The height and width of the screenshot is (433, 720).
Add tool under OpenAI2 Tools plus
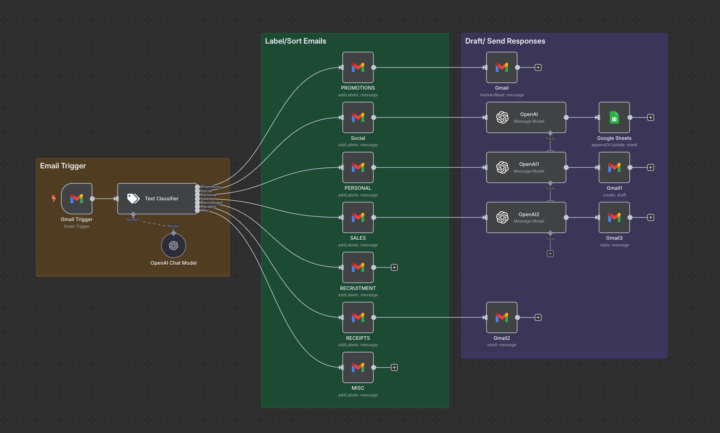pyautogui.click(x=550, y=253)
